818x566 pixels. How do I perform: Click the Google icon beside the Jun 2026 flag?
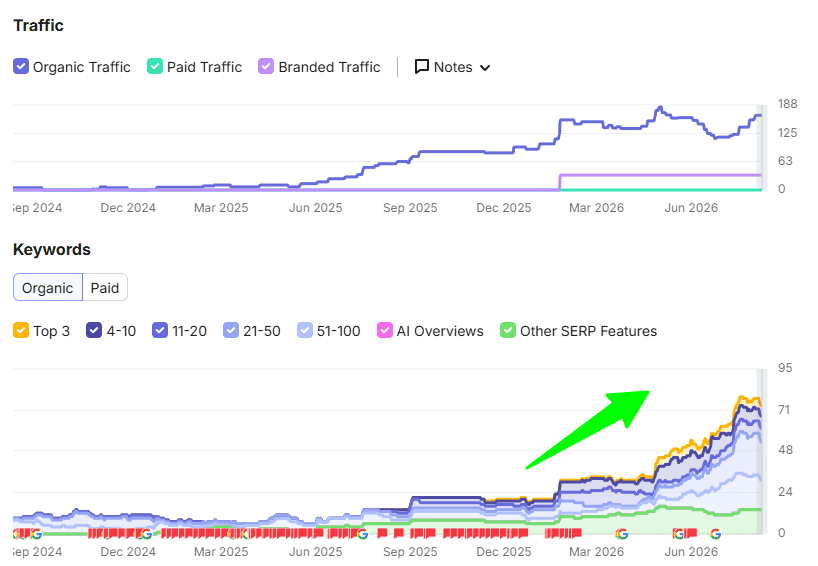679,534
